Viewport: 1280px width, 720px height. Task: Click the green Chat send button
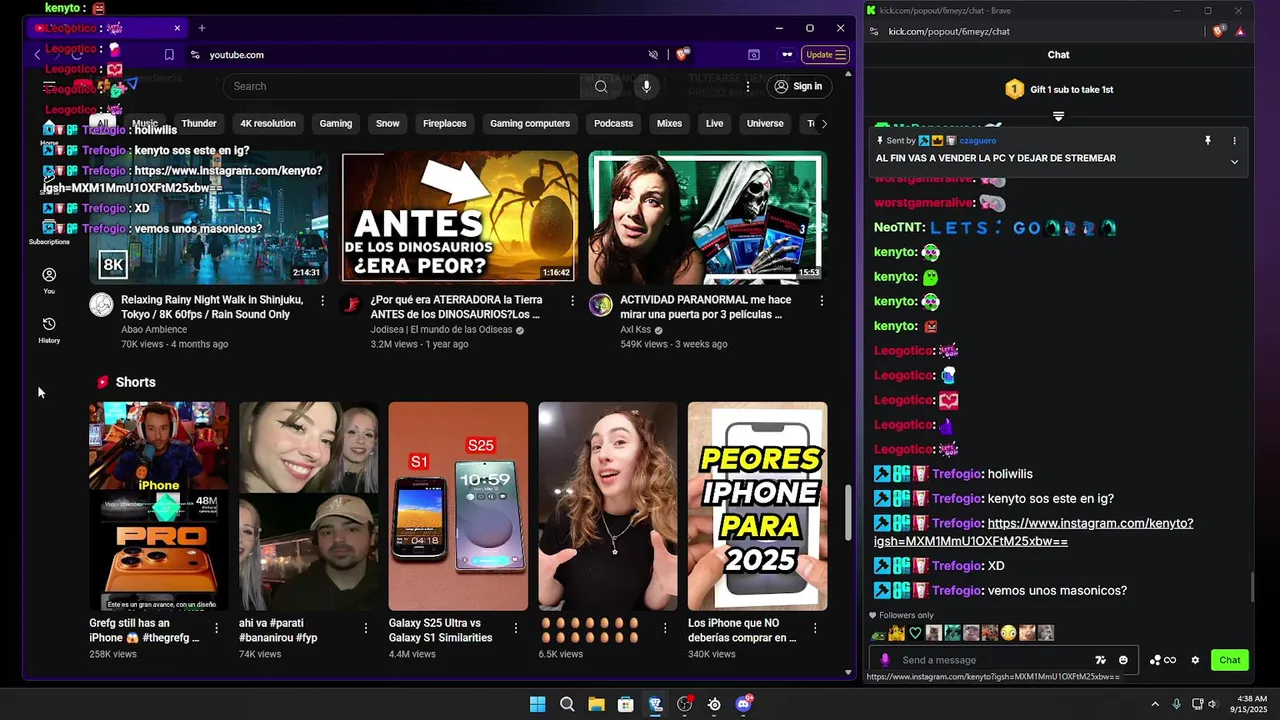pyautogui.click(x=1230, y=660)
